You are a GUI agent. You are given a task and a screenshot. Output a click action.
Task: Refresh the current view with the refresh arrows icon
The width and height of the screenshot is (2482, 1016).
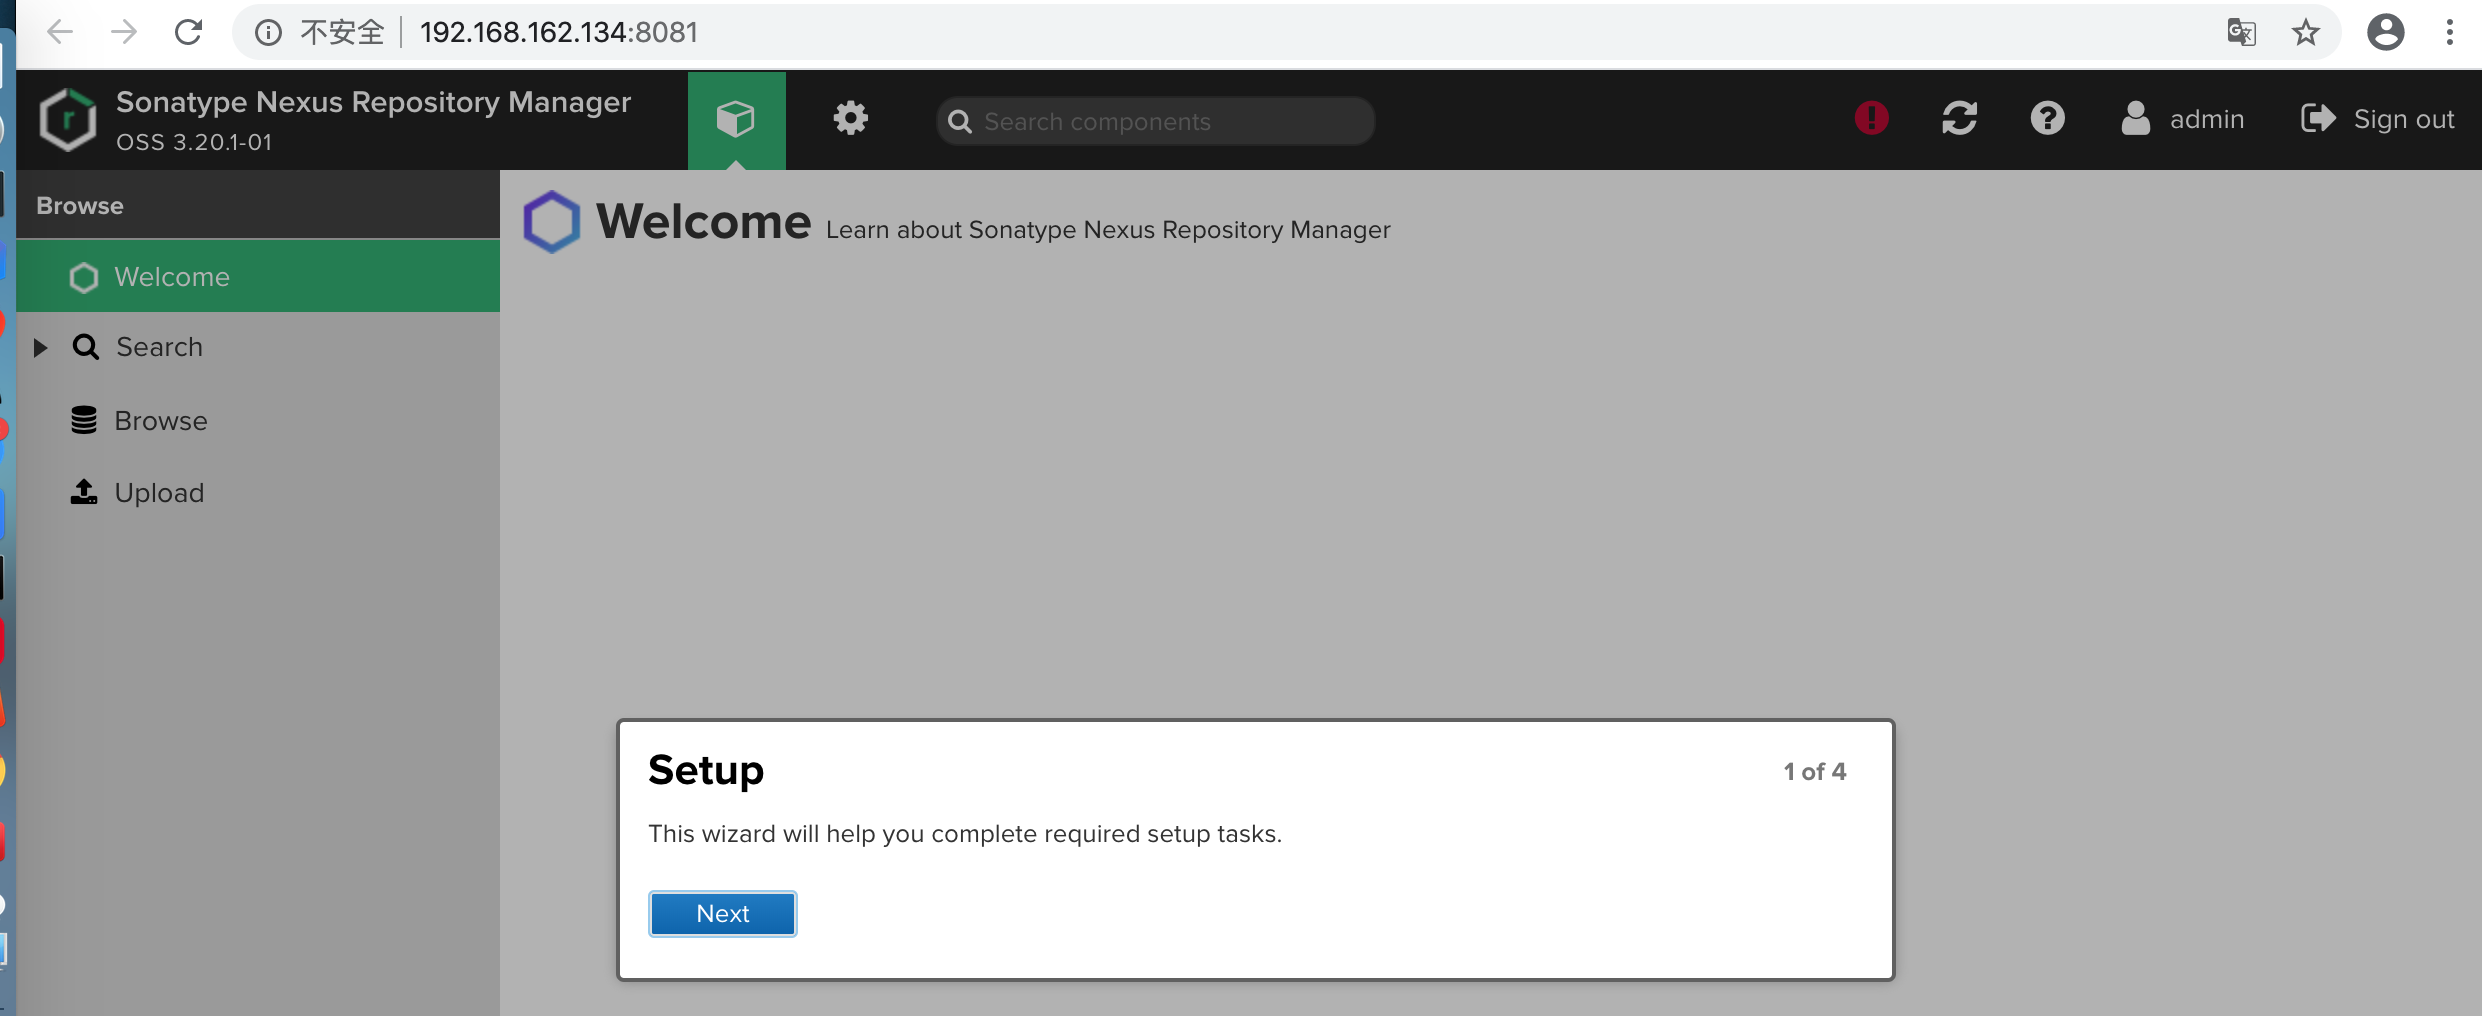pyautogui.click(x=1959, y=118)
